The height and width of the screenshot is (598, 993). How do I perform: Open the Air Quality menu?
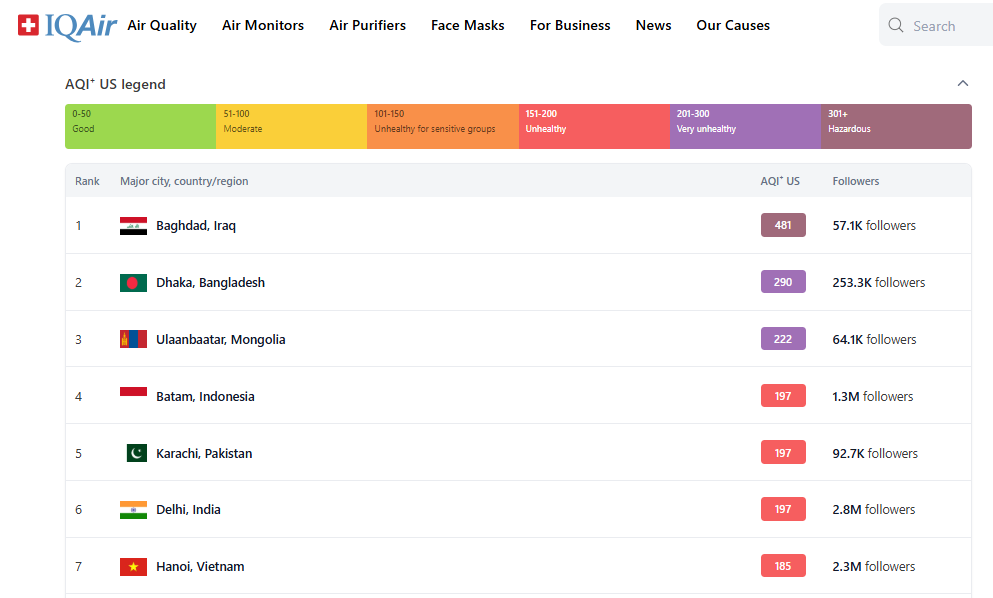162,25
